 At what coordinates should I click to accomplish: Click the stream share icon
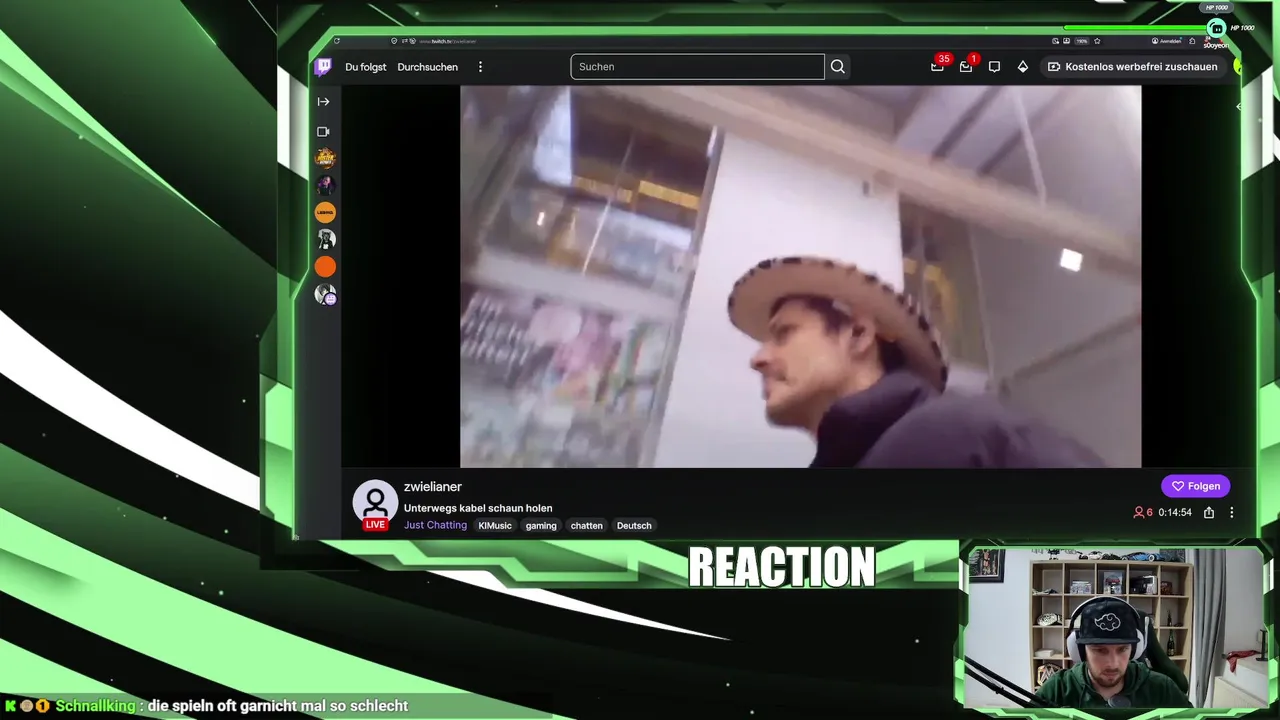[x=1209, y=512]
